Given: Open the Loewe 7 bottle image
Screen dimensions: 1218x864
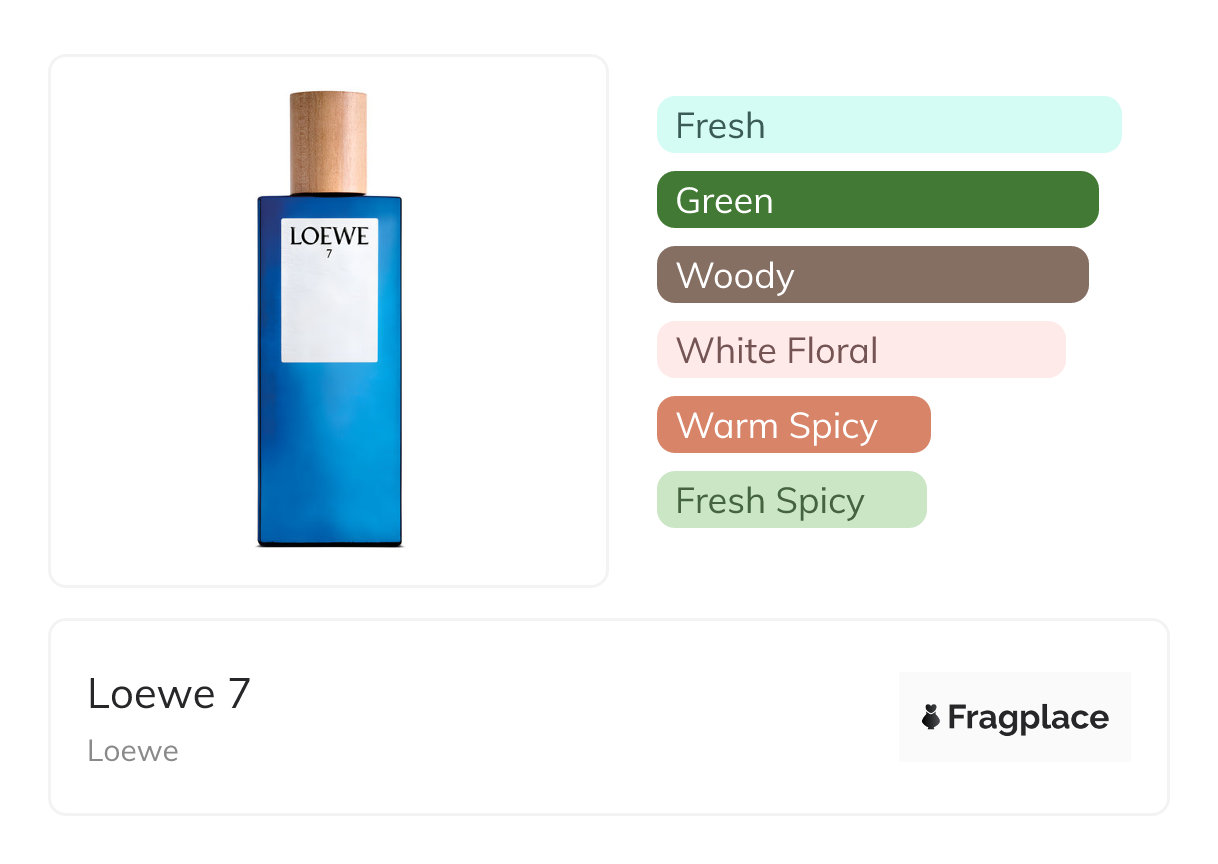Looking at the screenshot, I should [x=329, y=320].
